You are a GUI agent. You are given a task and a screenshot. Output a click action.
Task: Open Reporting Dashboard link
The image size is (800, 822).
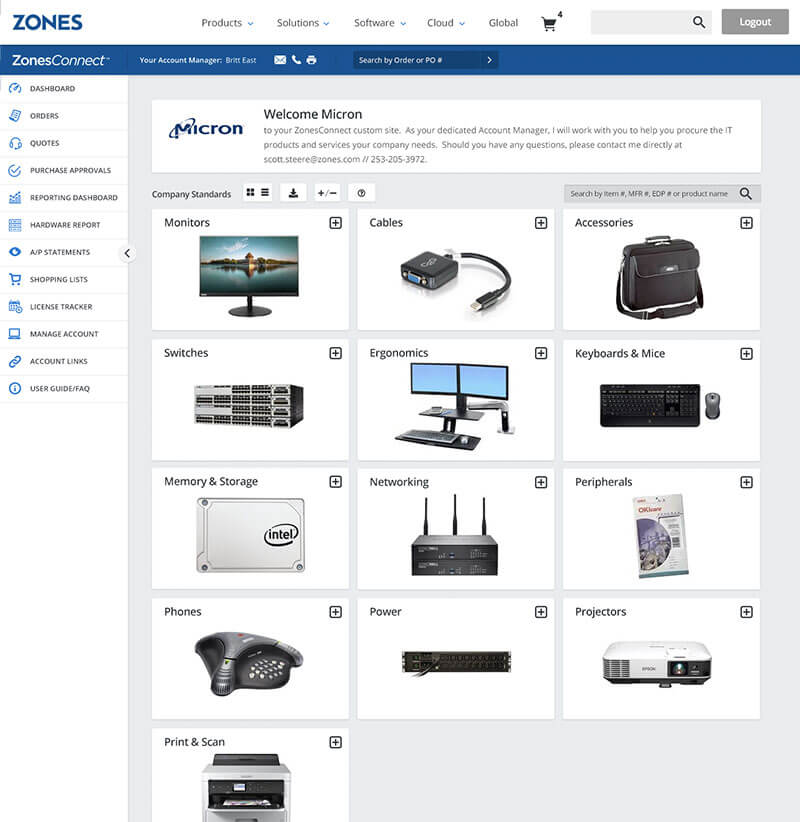pos(73,197)
